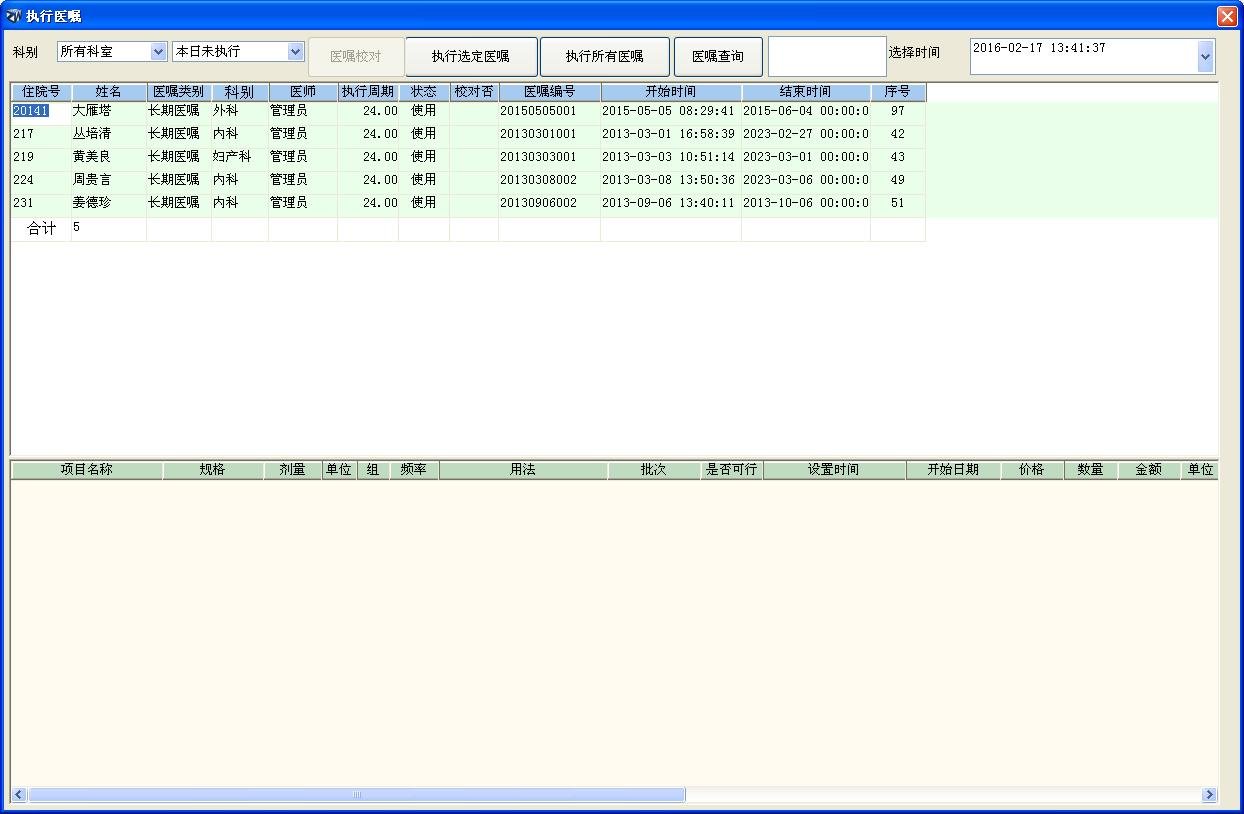Image resolution: width=1244 pixels, height=814 pixels.
Task: Select the row for patient 黄美良
Action: click(x=92, y=157)
